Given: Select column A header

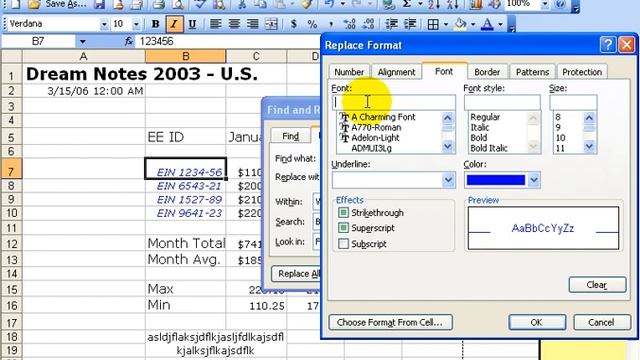Looking at the screenshot, I should [x=83, y=56].
